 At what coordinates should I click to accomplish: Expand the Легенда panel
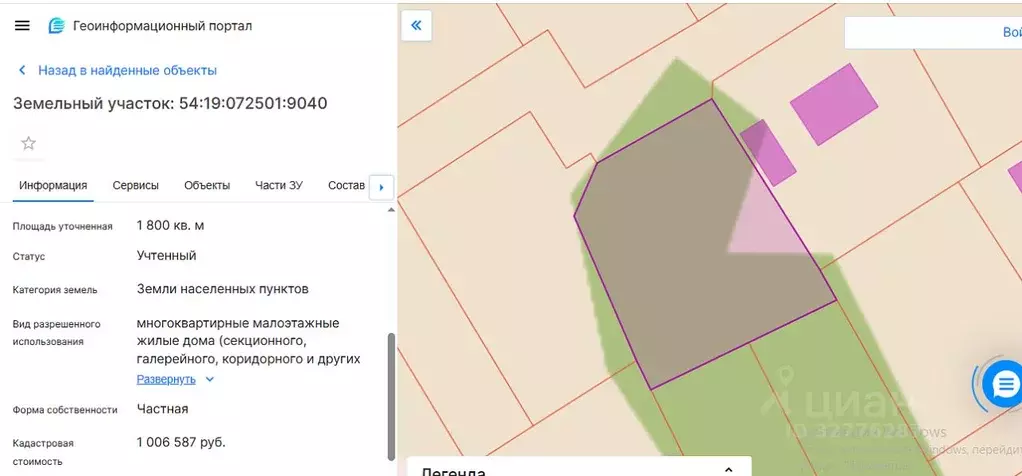click(729, 469)
